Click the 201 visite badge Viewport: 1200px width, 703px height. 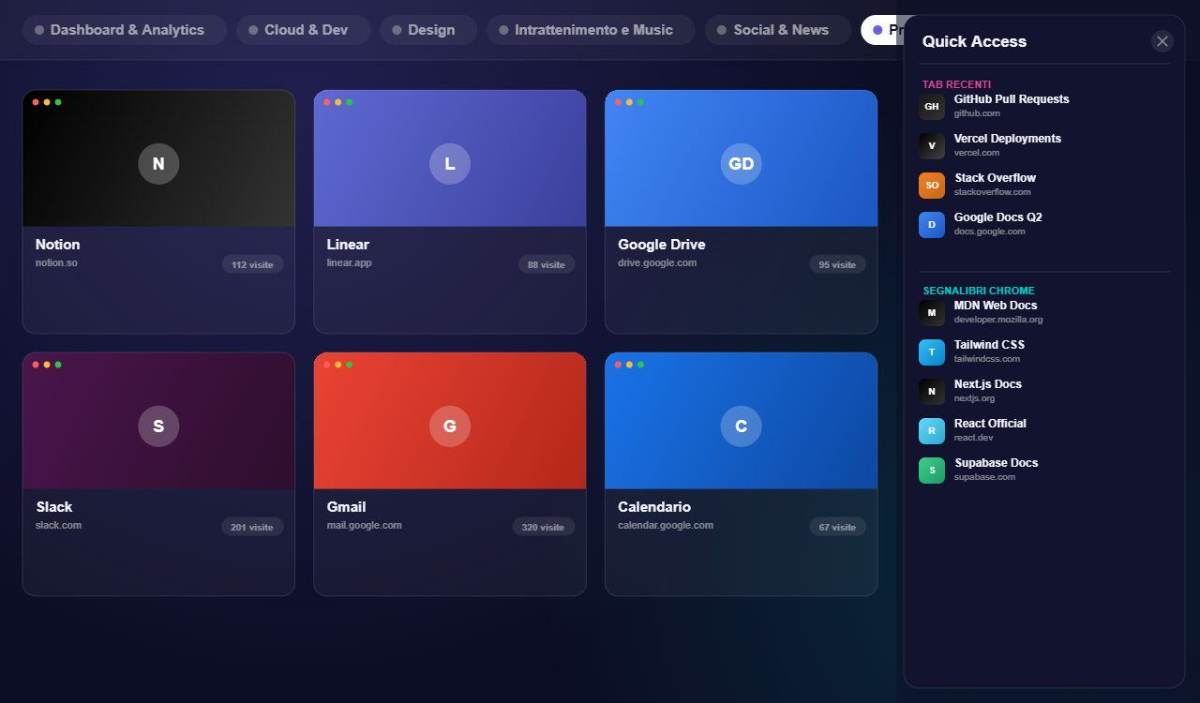click(x=252, y=527)
